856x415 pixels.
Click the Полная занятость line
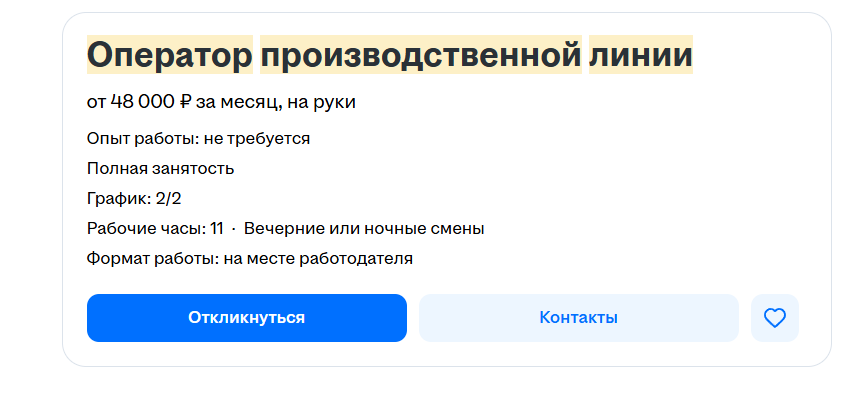160,168
